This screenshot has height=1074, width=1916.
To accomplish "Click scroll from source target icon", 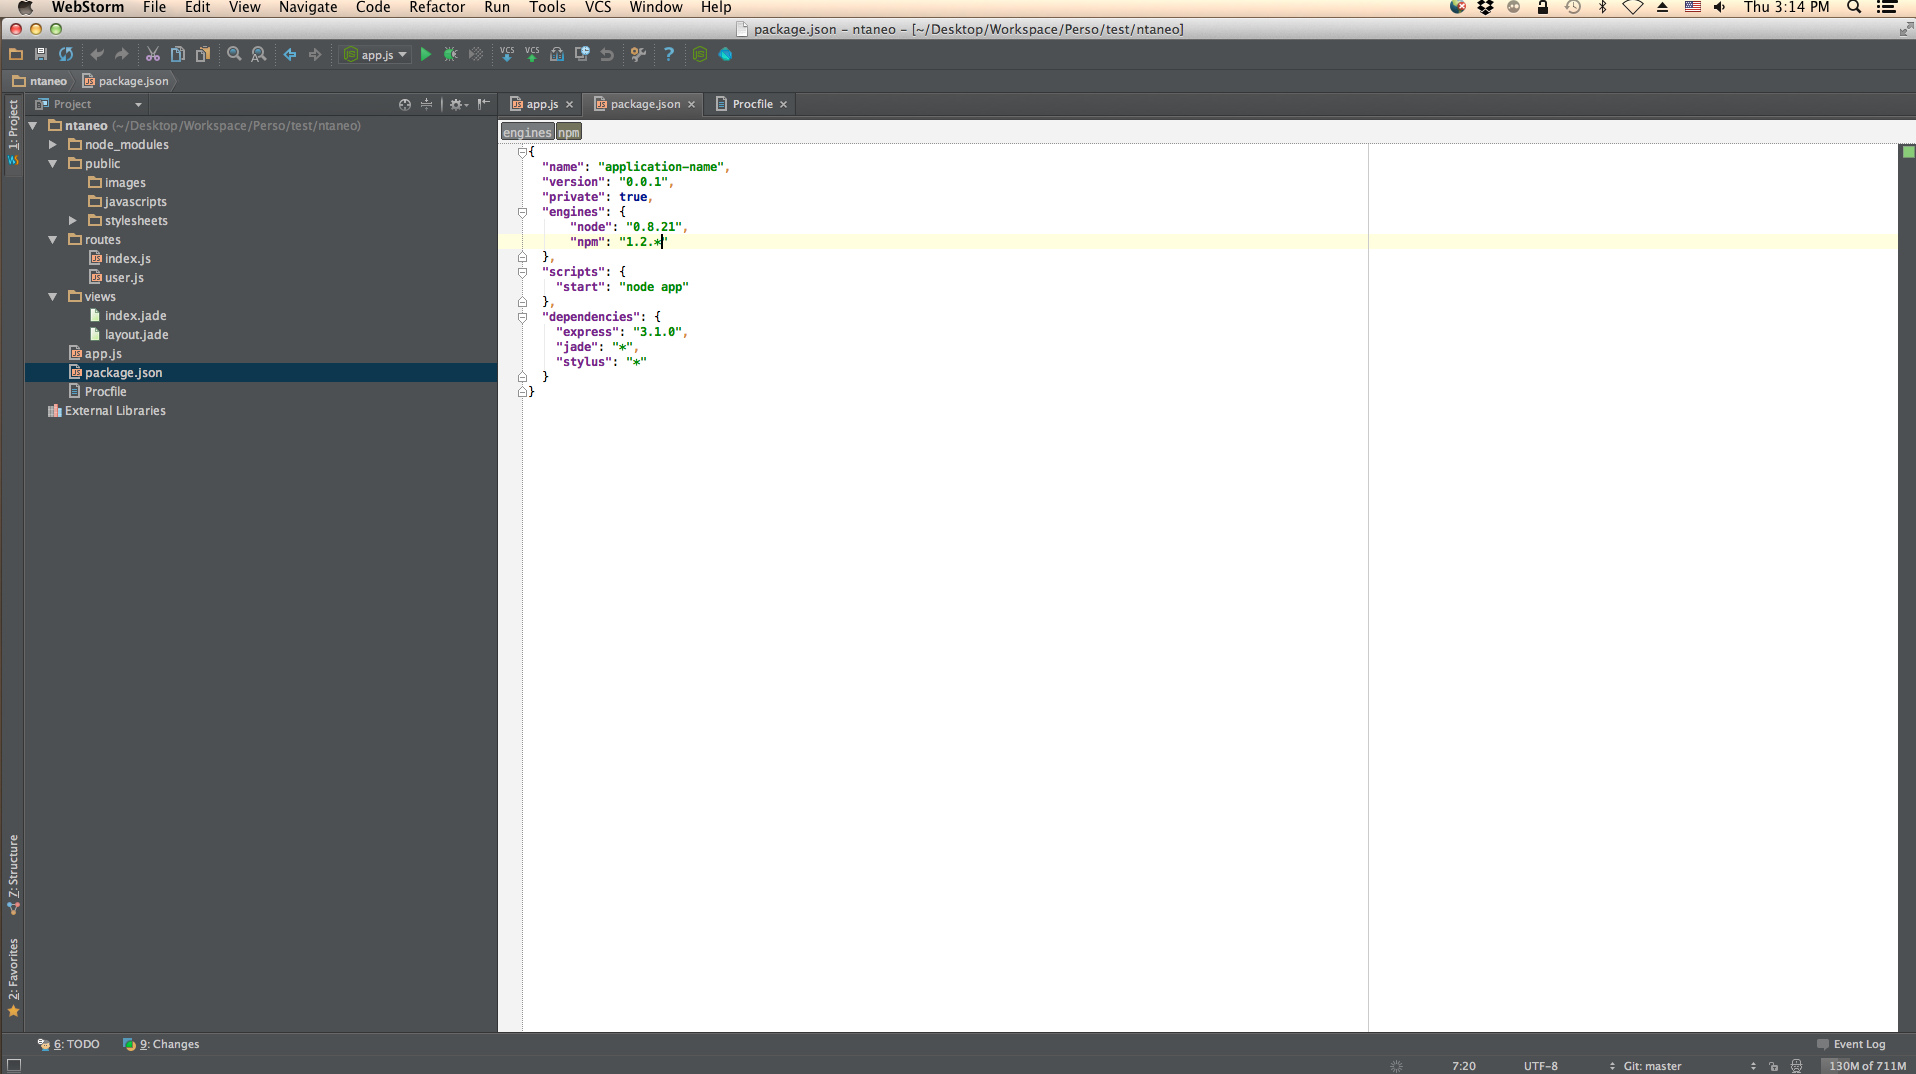I will tap(405, 104).
